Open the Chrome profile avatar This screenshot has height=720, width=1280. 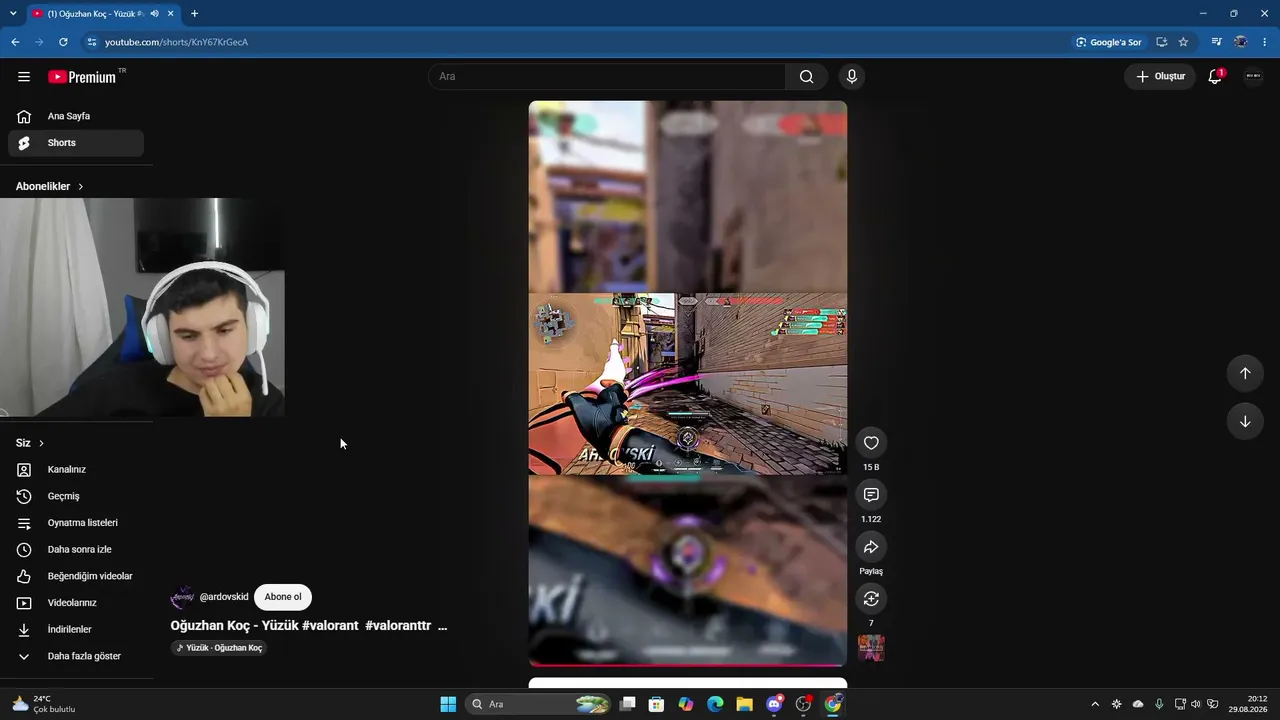coord(1240,42)
